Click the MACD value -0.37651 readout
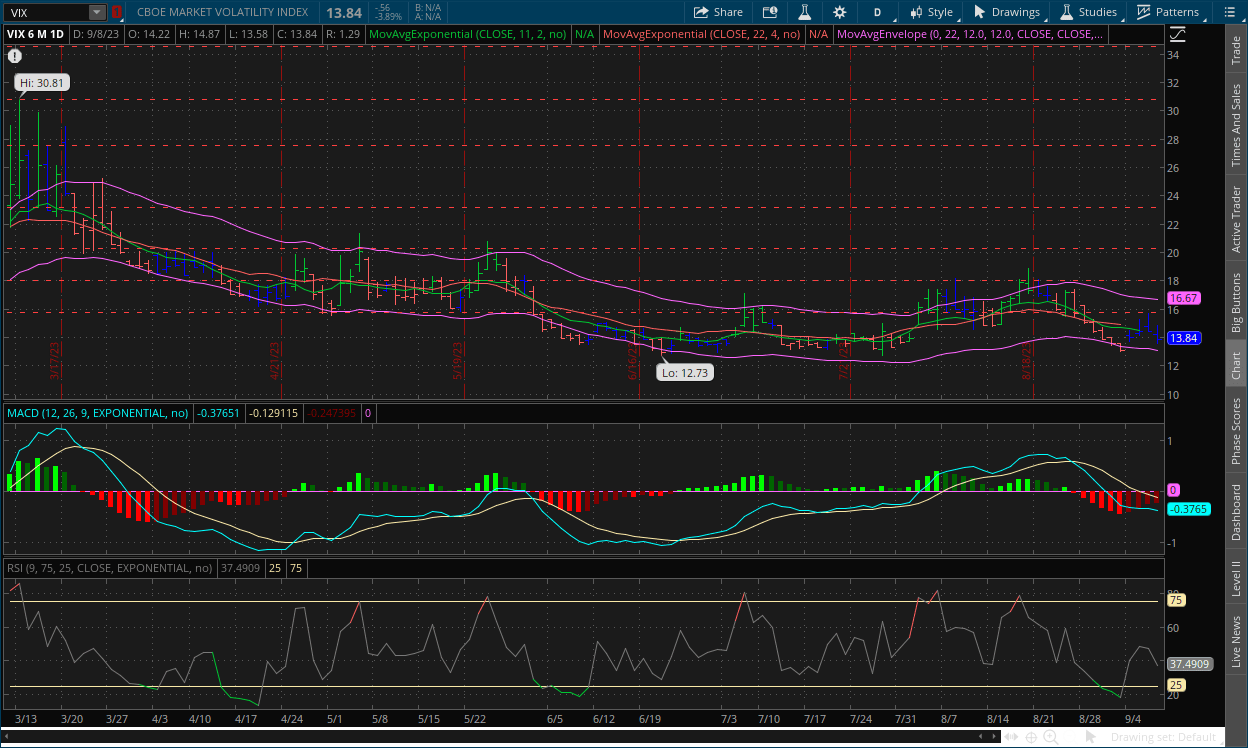This screenshot has width=1248, height=748. tap(219, 412)
